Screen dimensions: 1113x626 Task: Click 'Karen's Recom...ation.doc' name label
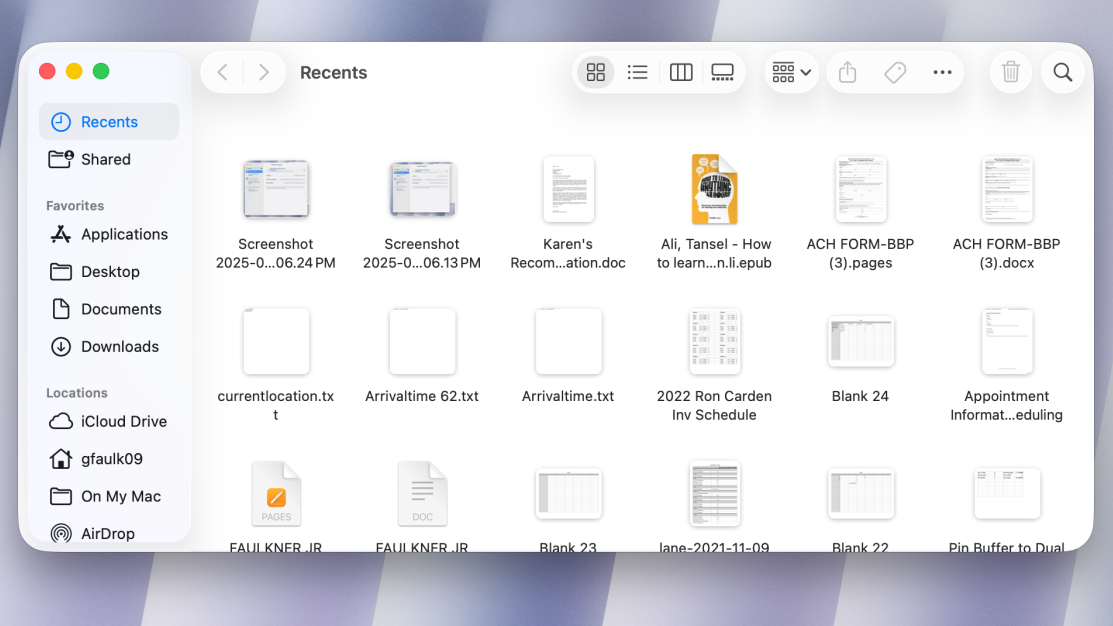coord(568,253)
